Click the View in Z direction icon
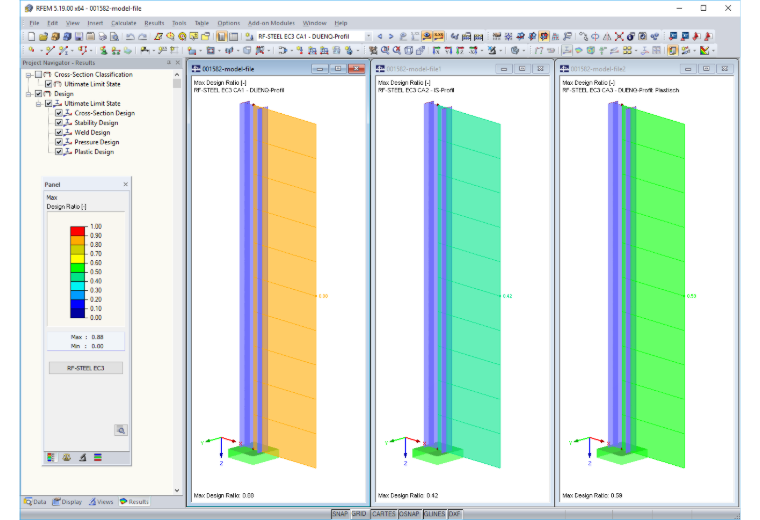 (x=460, y=50)
